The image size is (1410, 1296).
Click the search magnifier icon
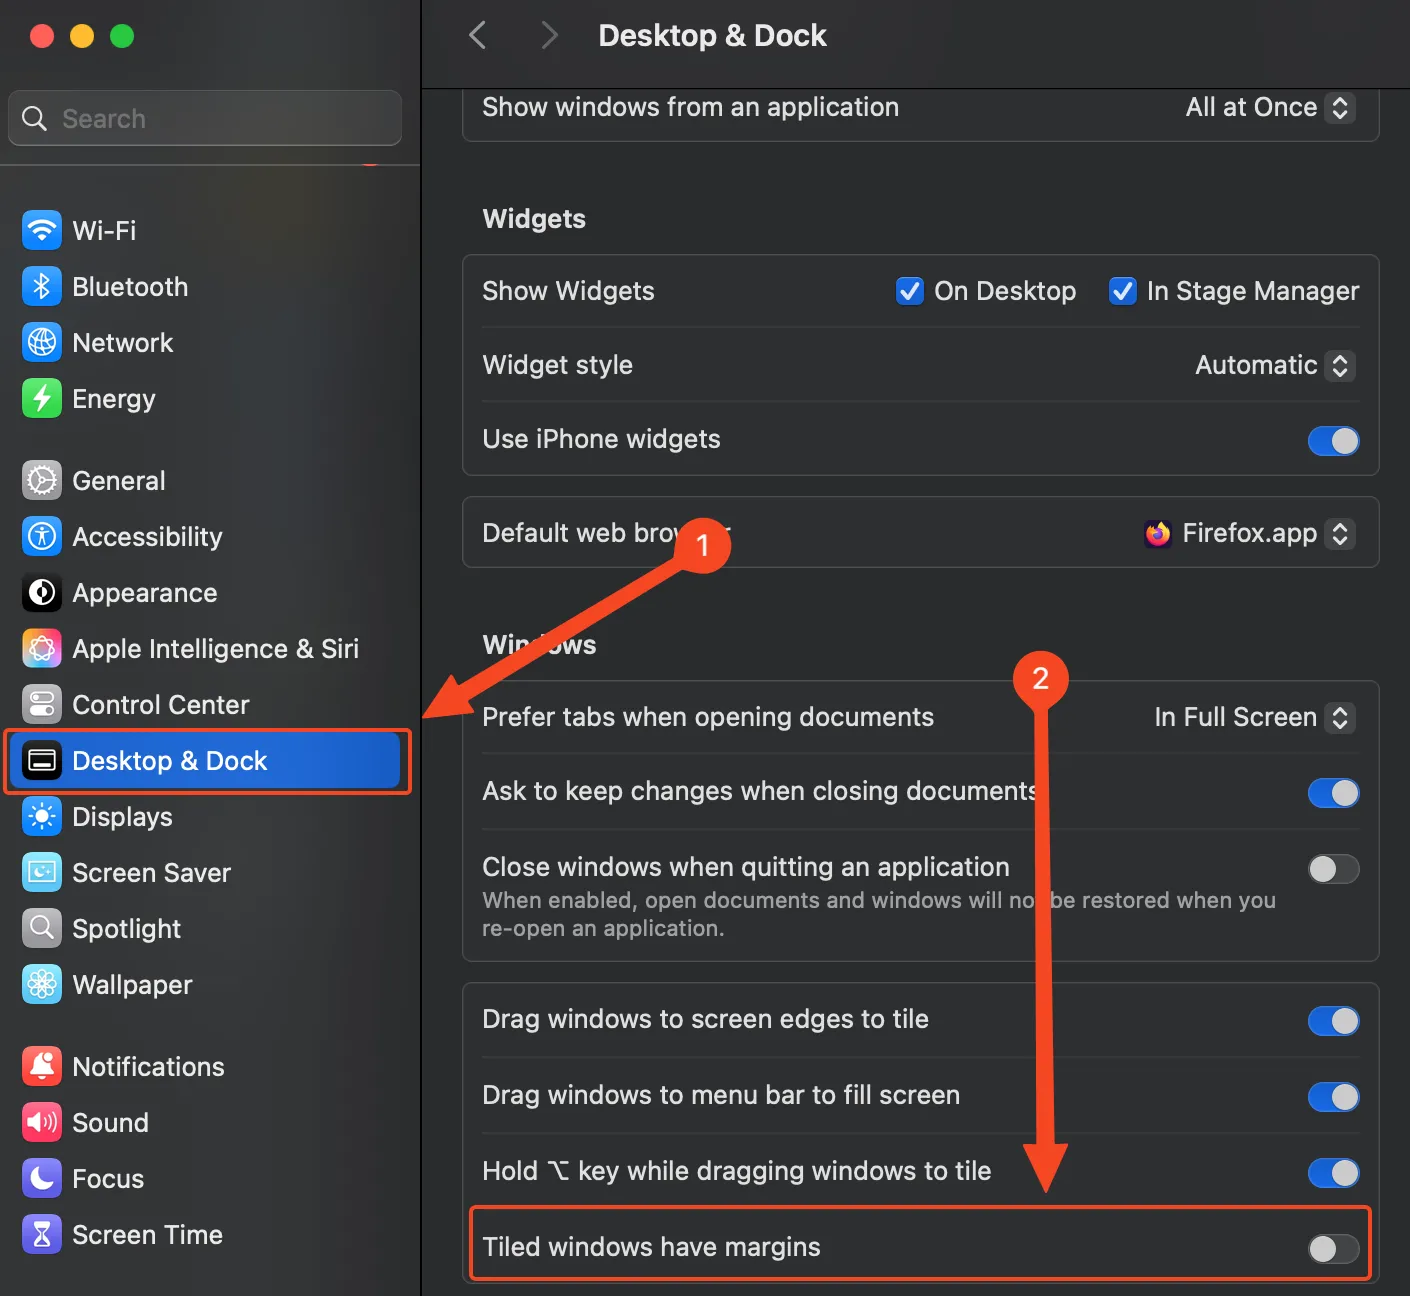point(35,119)
